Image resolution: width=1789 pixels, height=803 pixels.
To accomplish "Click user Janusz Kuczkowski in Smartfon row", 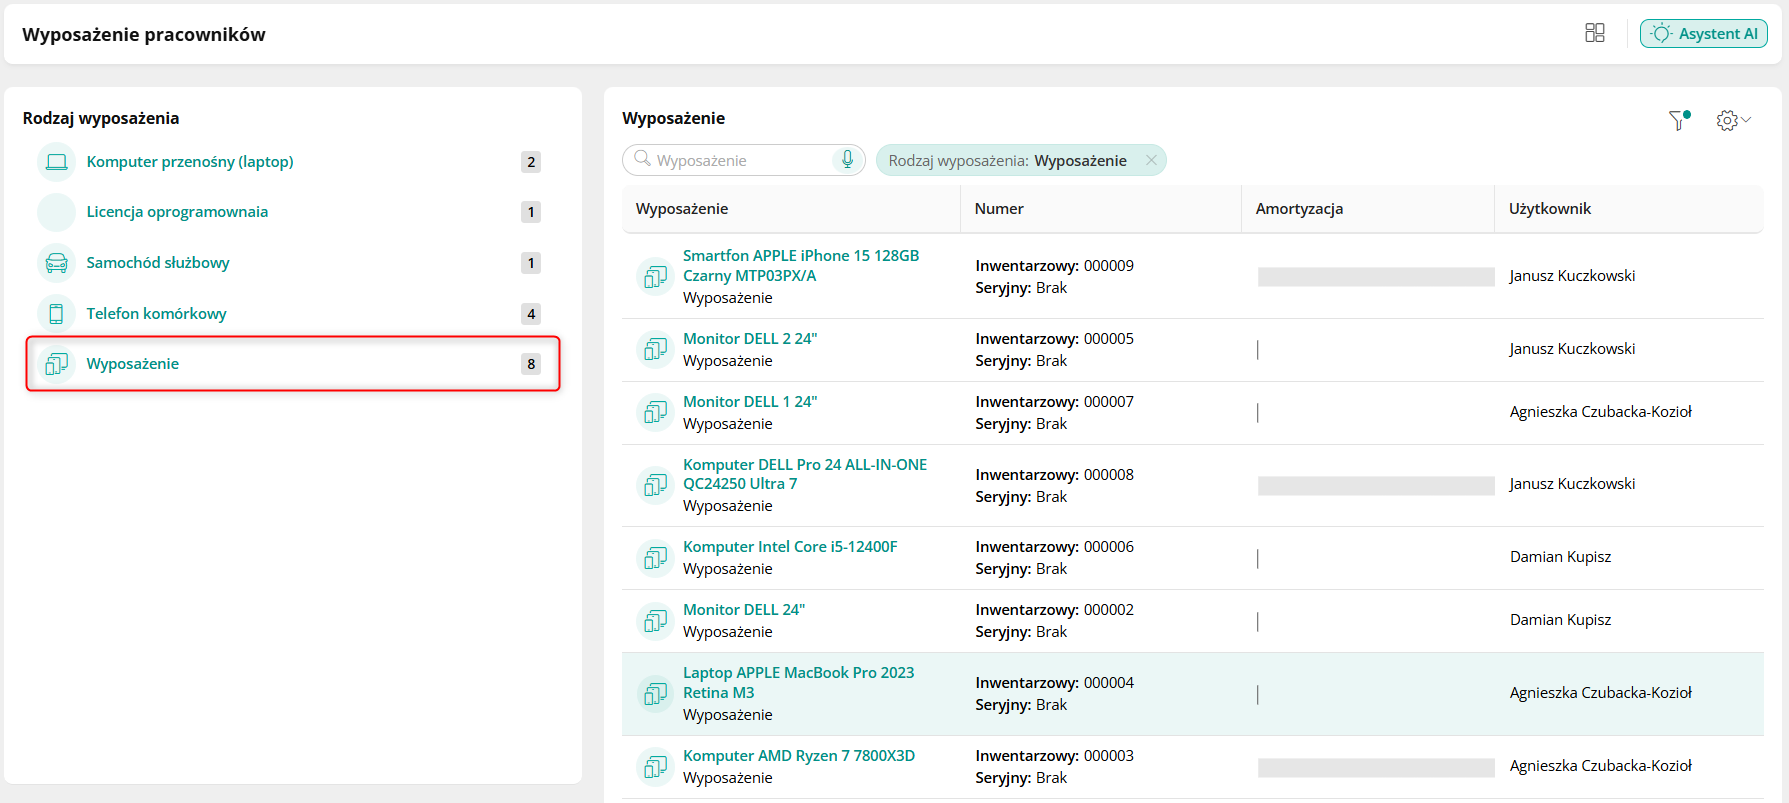I will click(x=1573, y=276).
